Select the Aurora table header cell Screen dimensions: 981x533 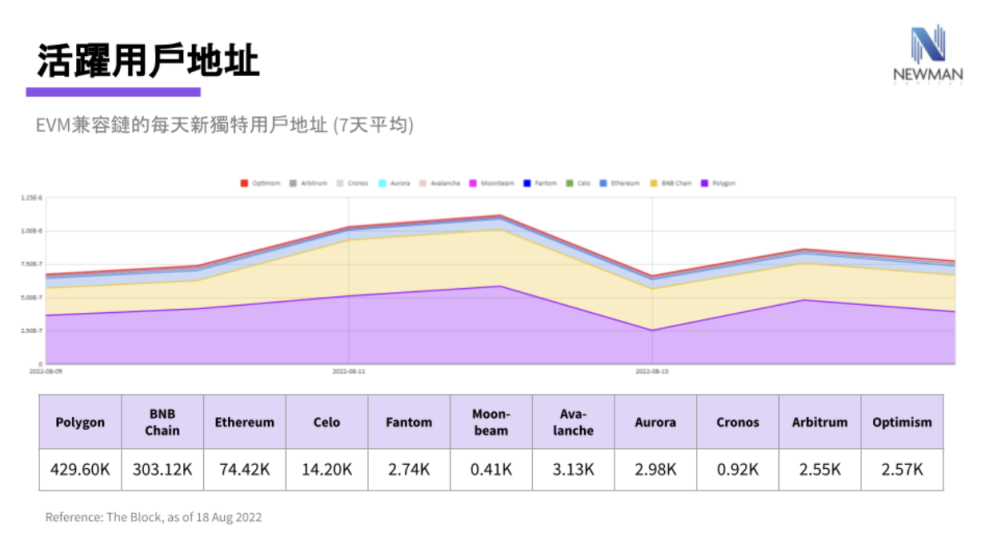click(656, 422)
